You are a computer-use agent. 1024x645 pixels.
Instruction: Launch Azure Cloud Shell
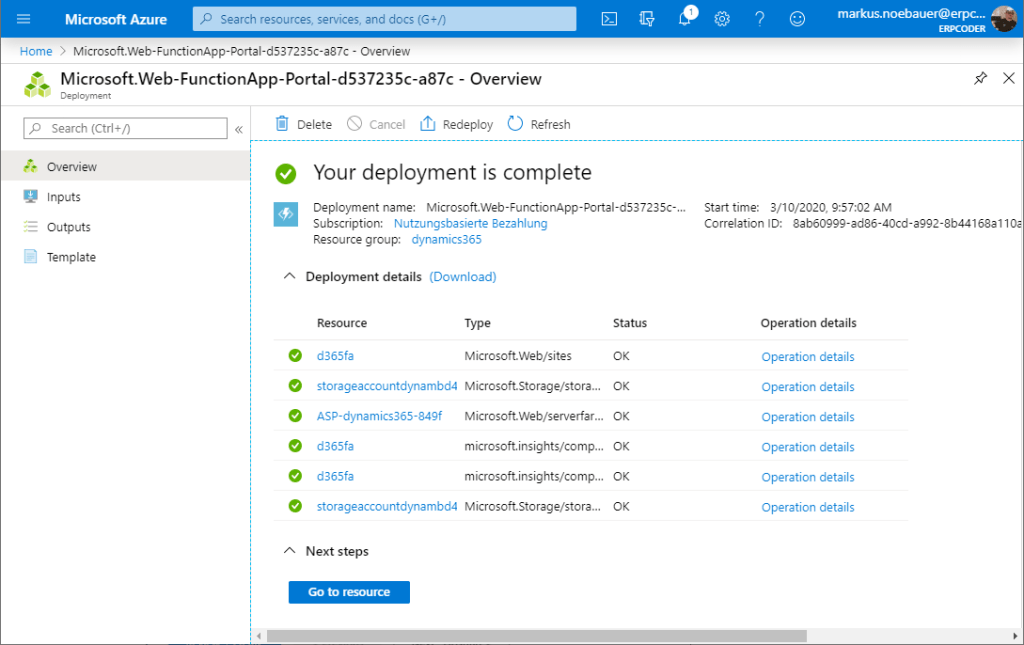point(609,18)
